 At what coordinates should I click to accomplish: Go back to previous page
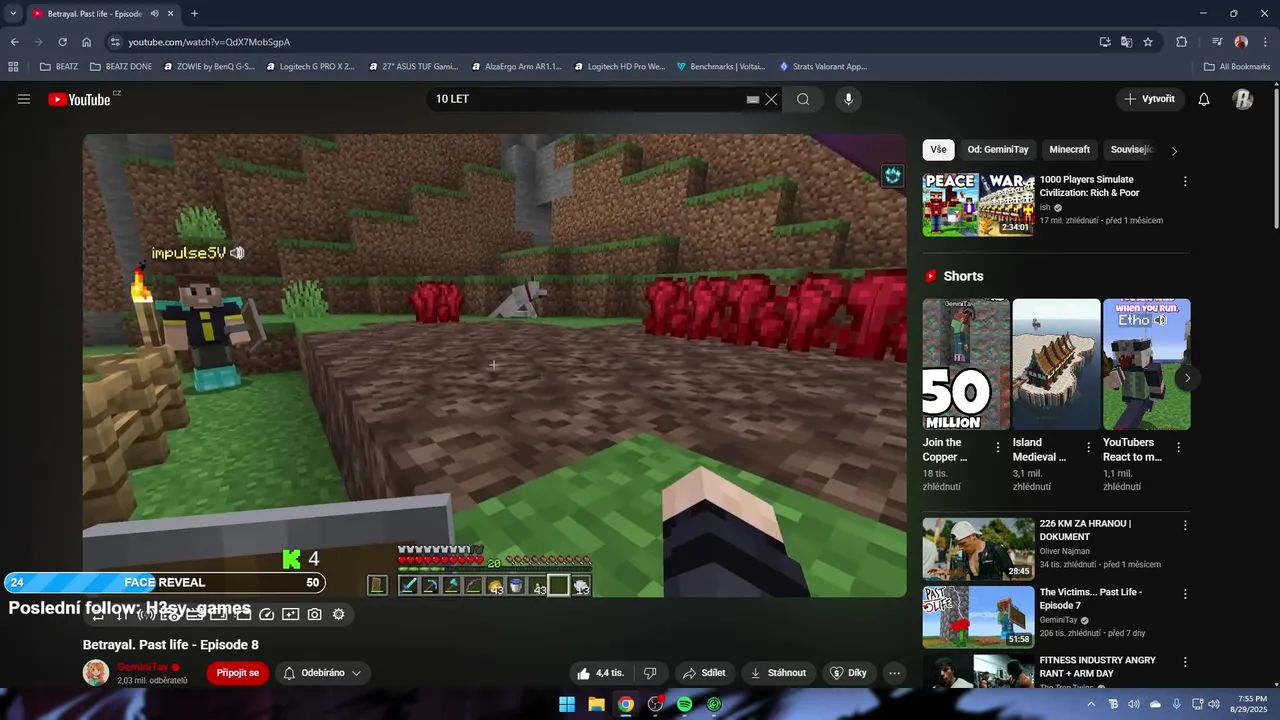(14, 42)
